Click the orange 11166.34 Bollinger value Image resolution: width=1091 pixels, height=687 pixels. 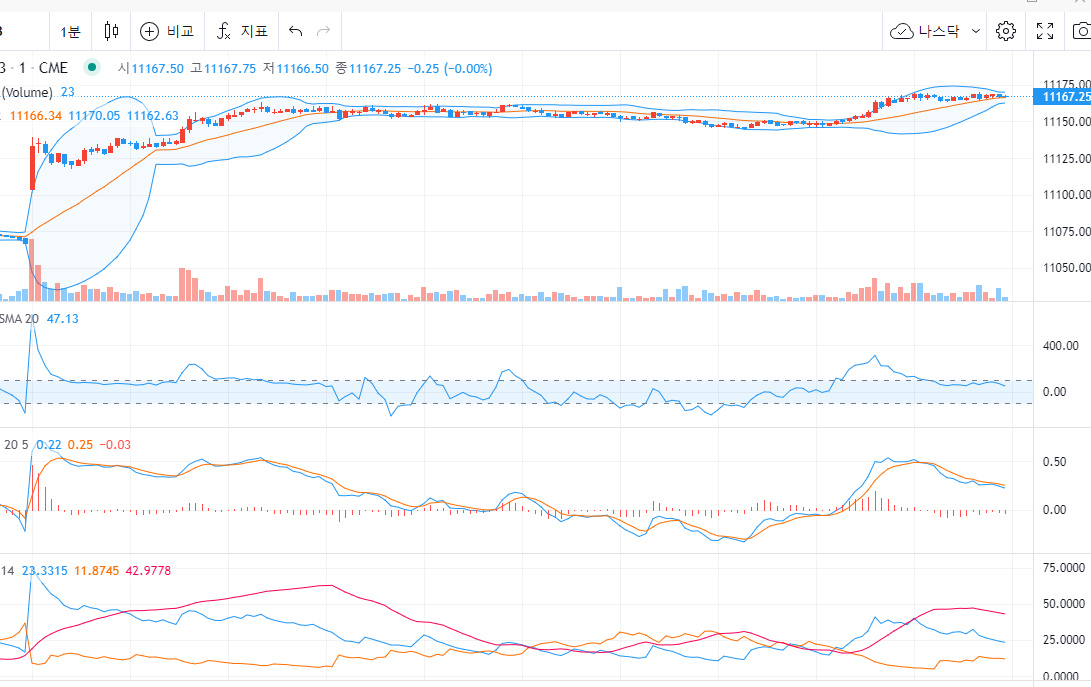point(36,116)
